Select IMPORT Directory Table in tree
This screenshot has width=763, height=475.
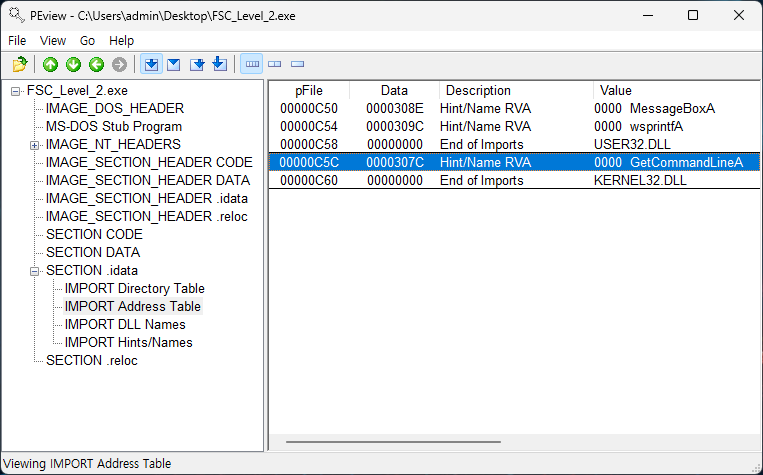pyautogui.click(x=134, y=289)
